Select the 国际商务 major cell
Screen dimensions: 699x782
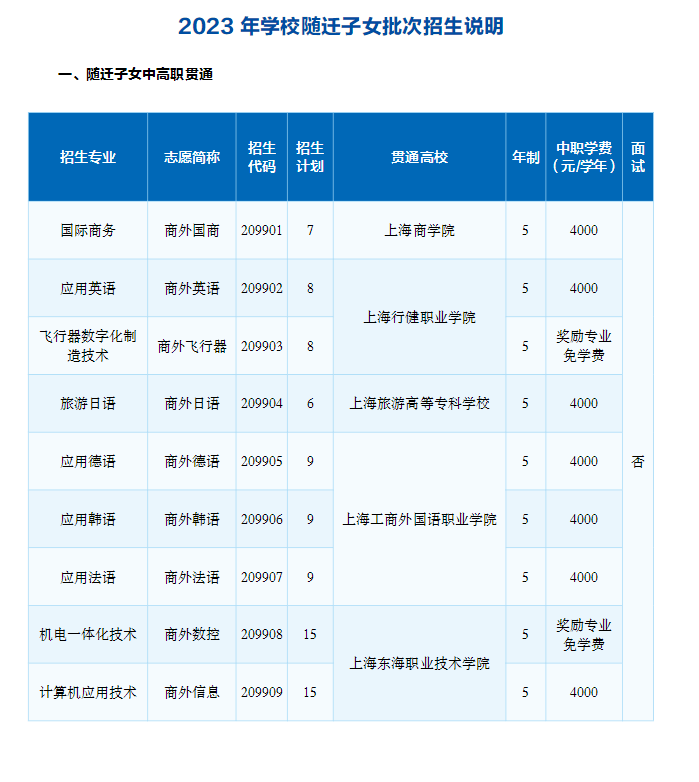pos(88,230)
